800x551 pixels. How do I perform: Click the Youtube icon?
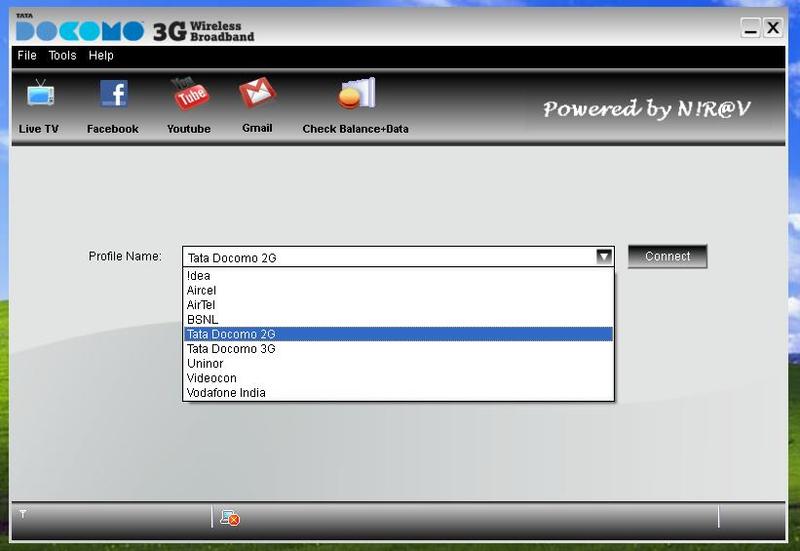(x=189, y=95)
